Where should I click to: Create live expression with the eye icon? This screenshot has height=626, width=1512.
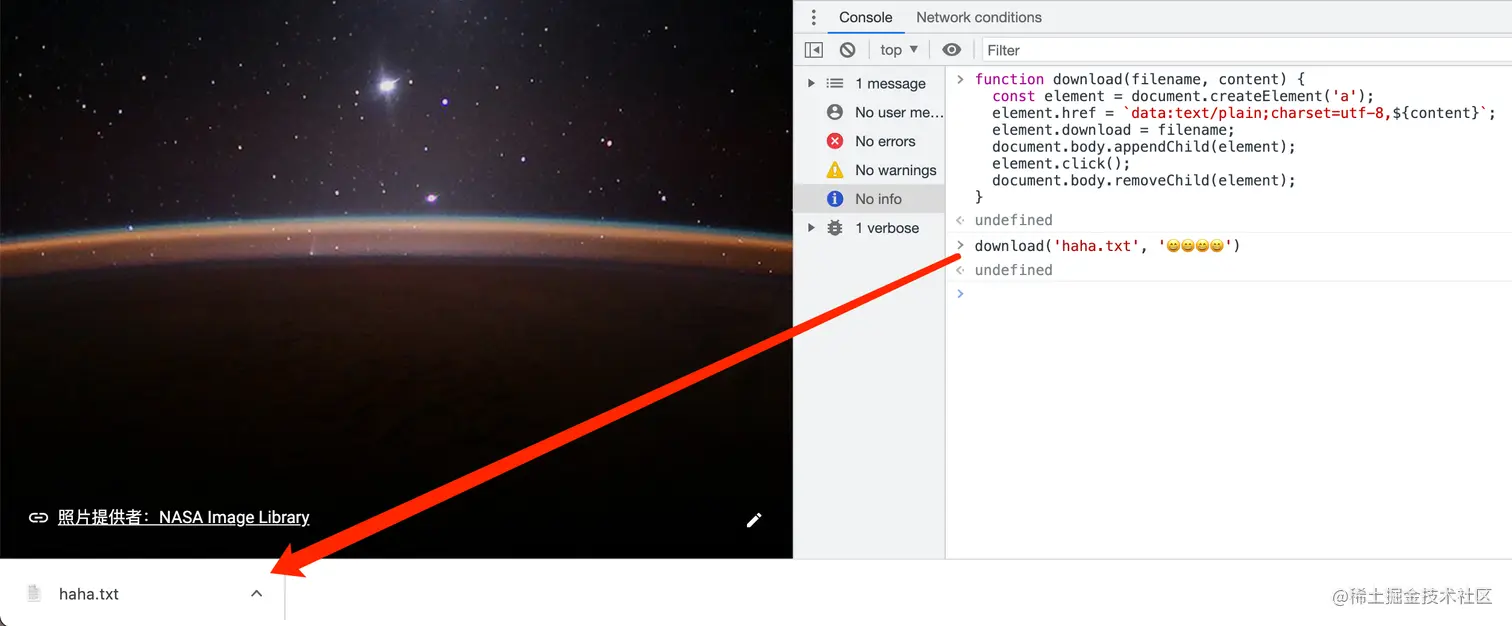tap(952, 50)
